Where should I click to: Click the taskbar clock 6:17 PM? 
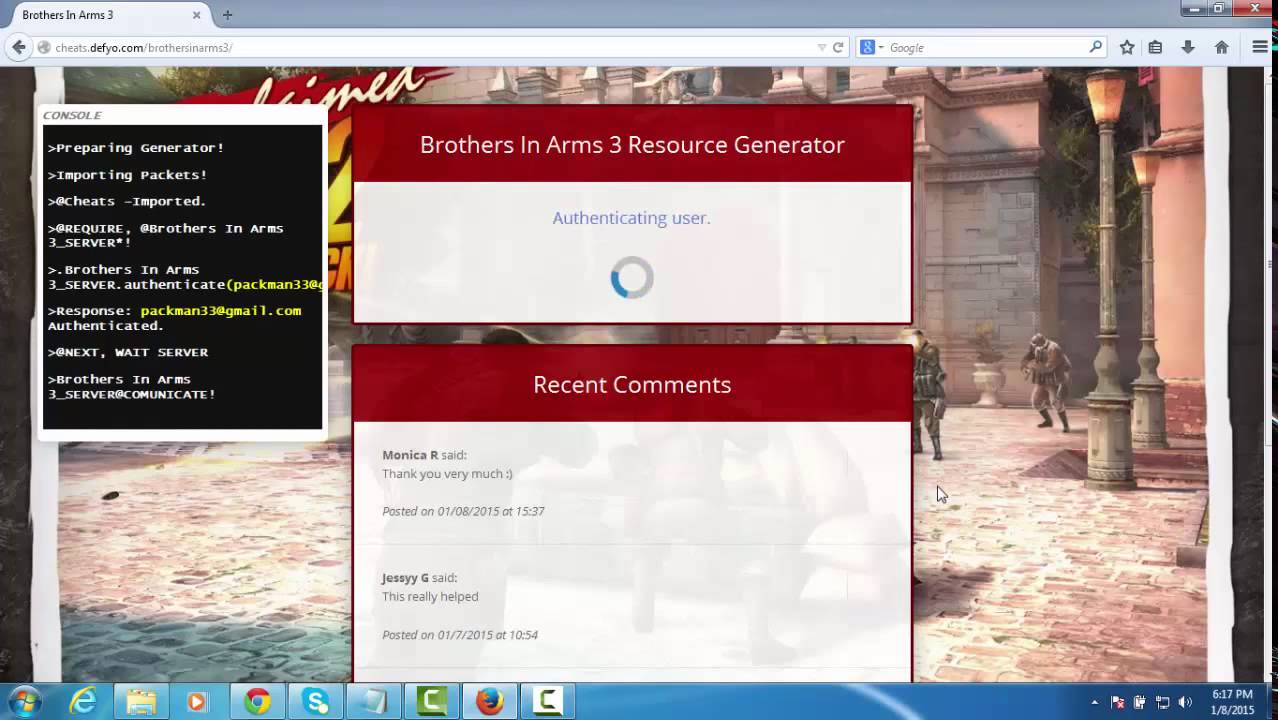click(1232, 694)
